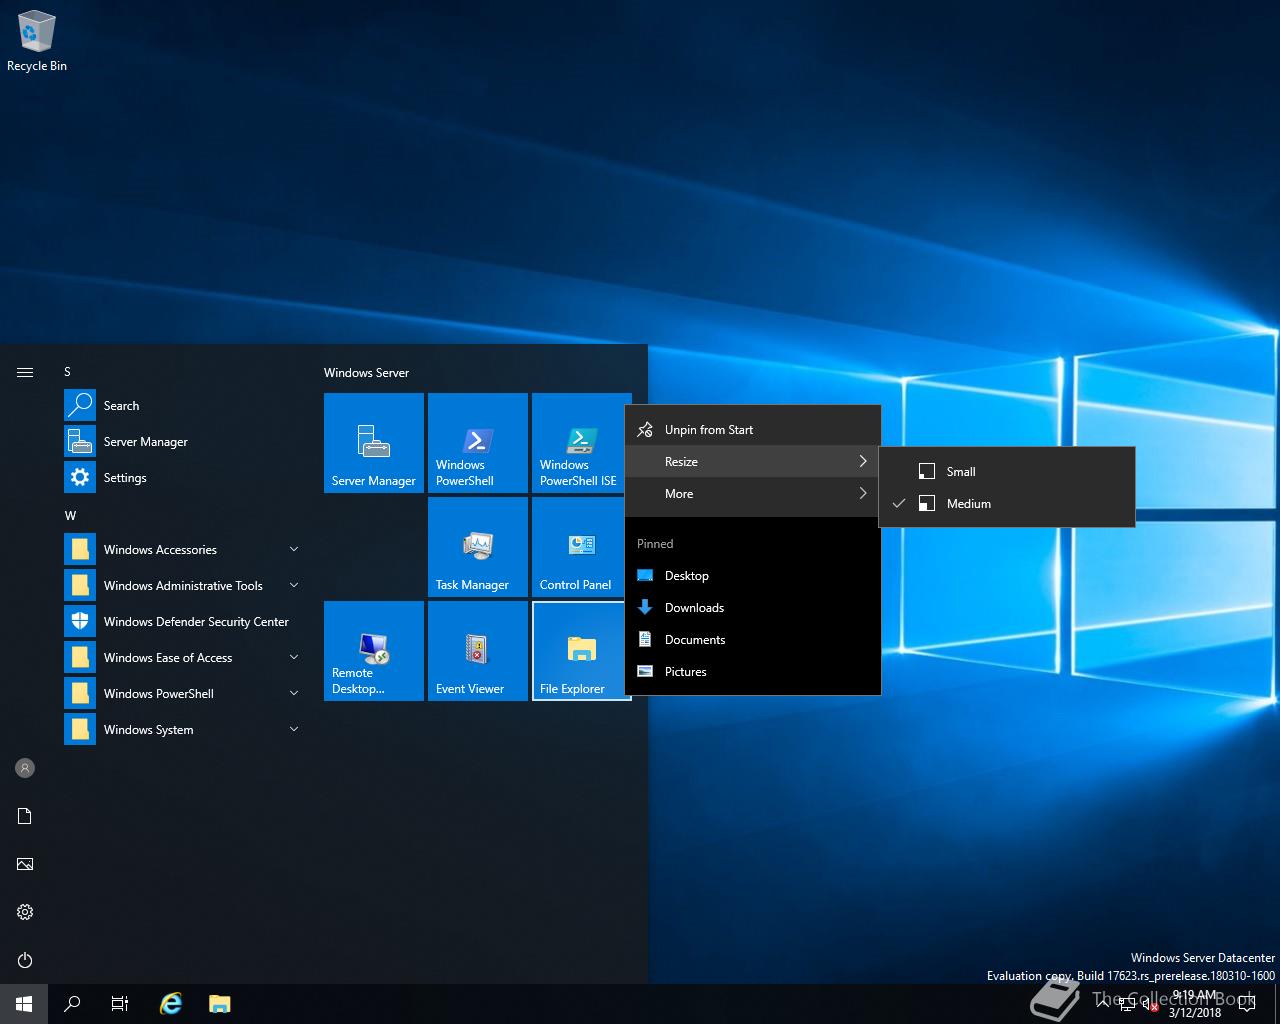Open the Action Center notifications icon
This screenshot has height=1024, width=1280.
(1247, 1005)
